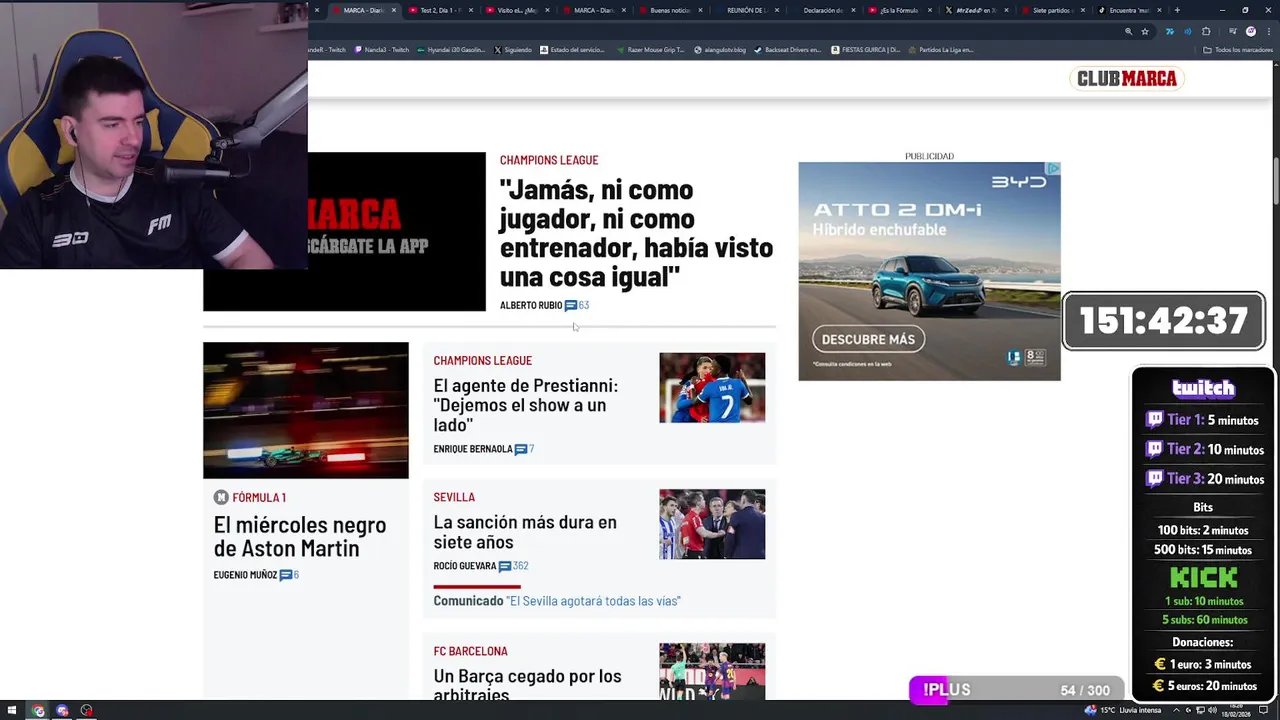
Task: Open the red circular taskbar app icon
Action: pyautogui.click(x=86, y=711)
